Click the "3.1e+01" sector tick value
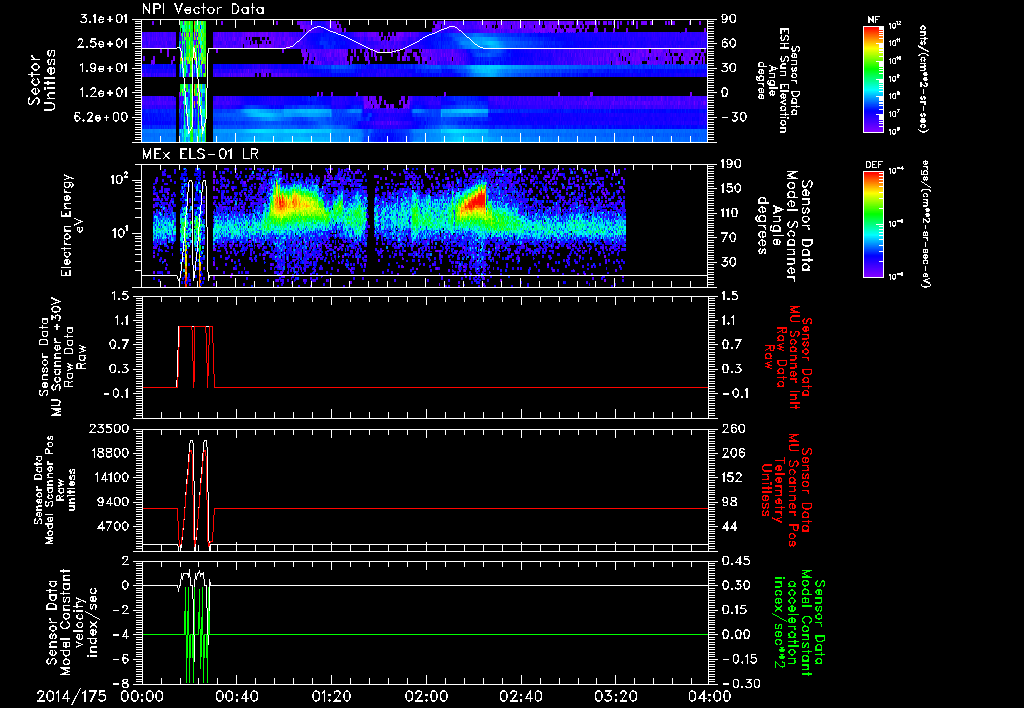This screenshot has width=1024, height=708. (106, 19)
